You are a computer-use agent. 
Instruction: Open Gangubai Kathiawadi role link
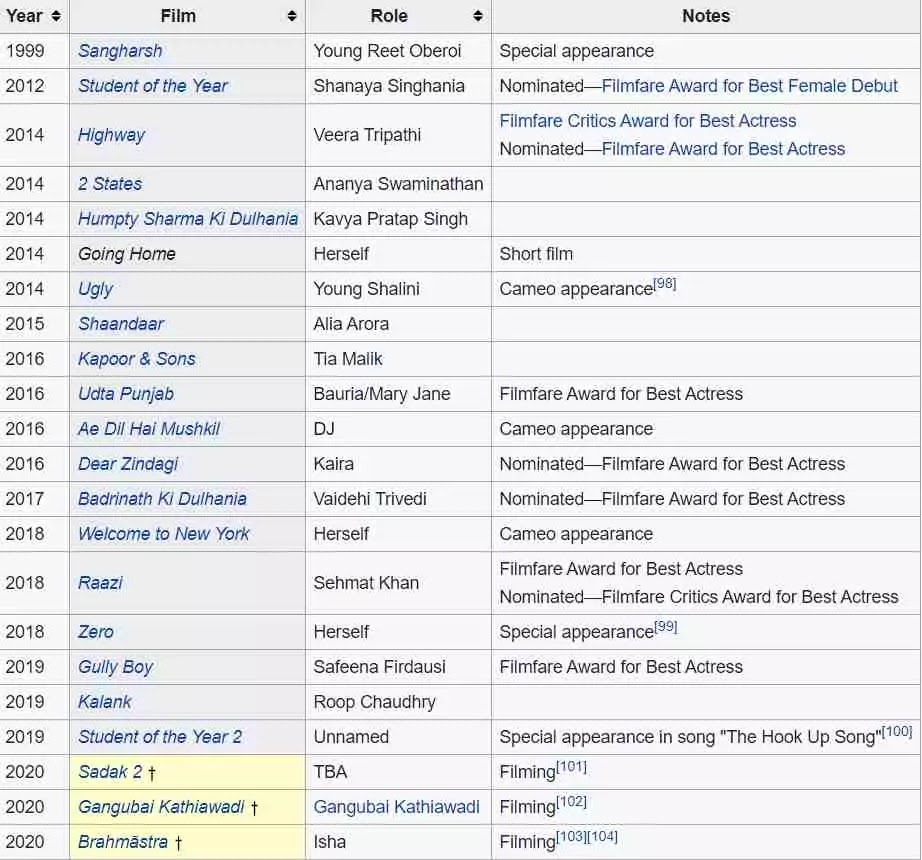tap(396, 807)
